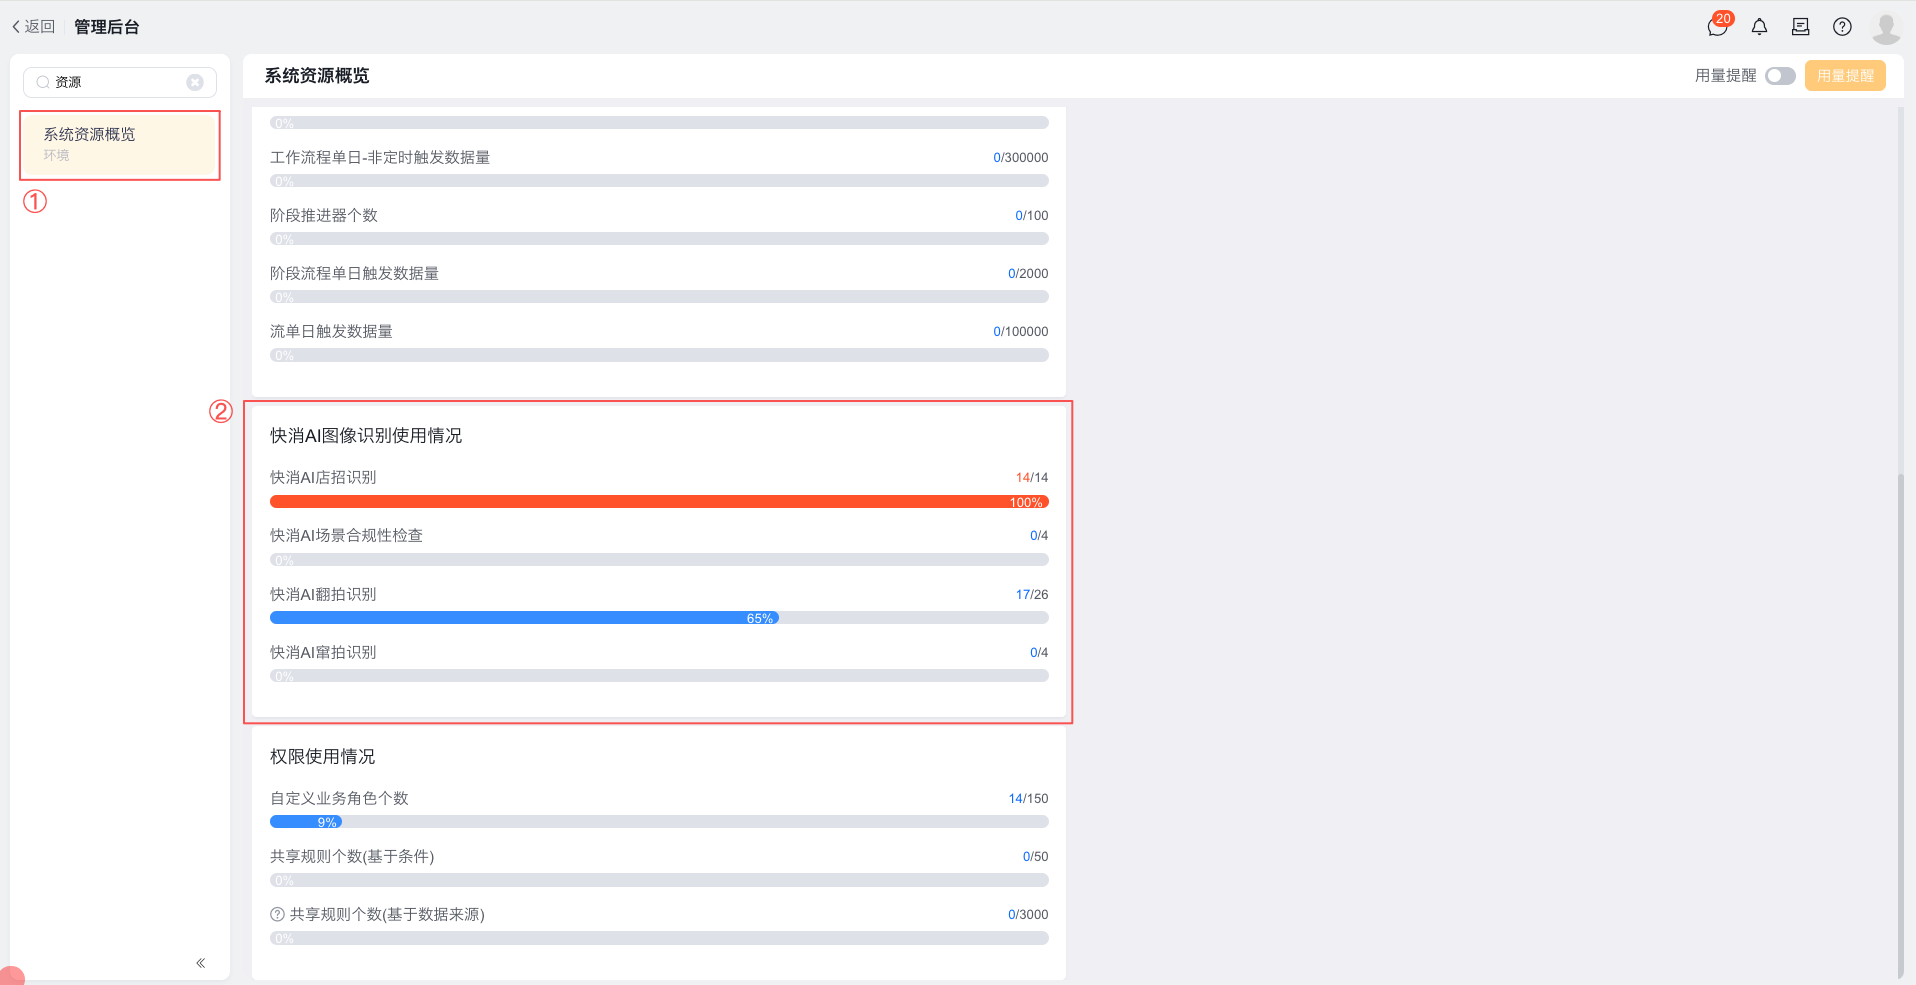Open the notification bell
The image size is (1916, 985).
pos(1759,27)
